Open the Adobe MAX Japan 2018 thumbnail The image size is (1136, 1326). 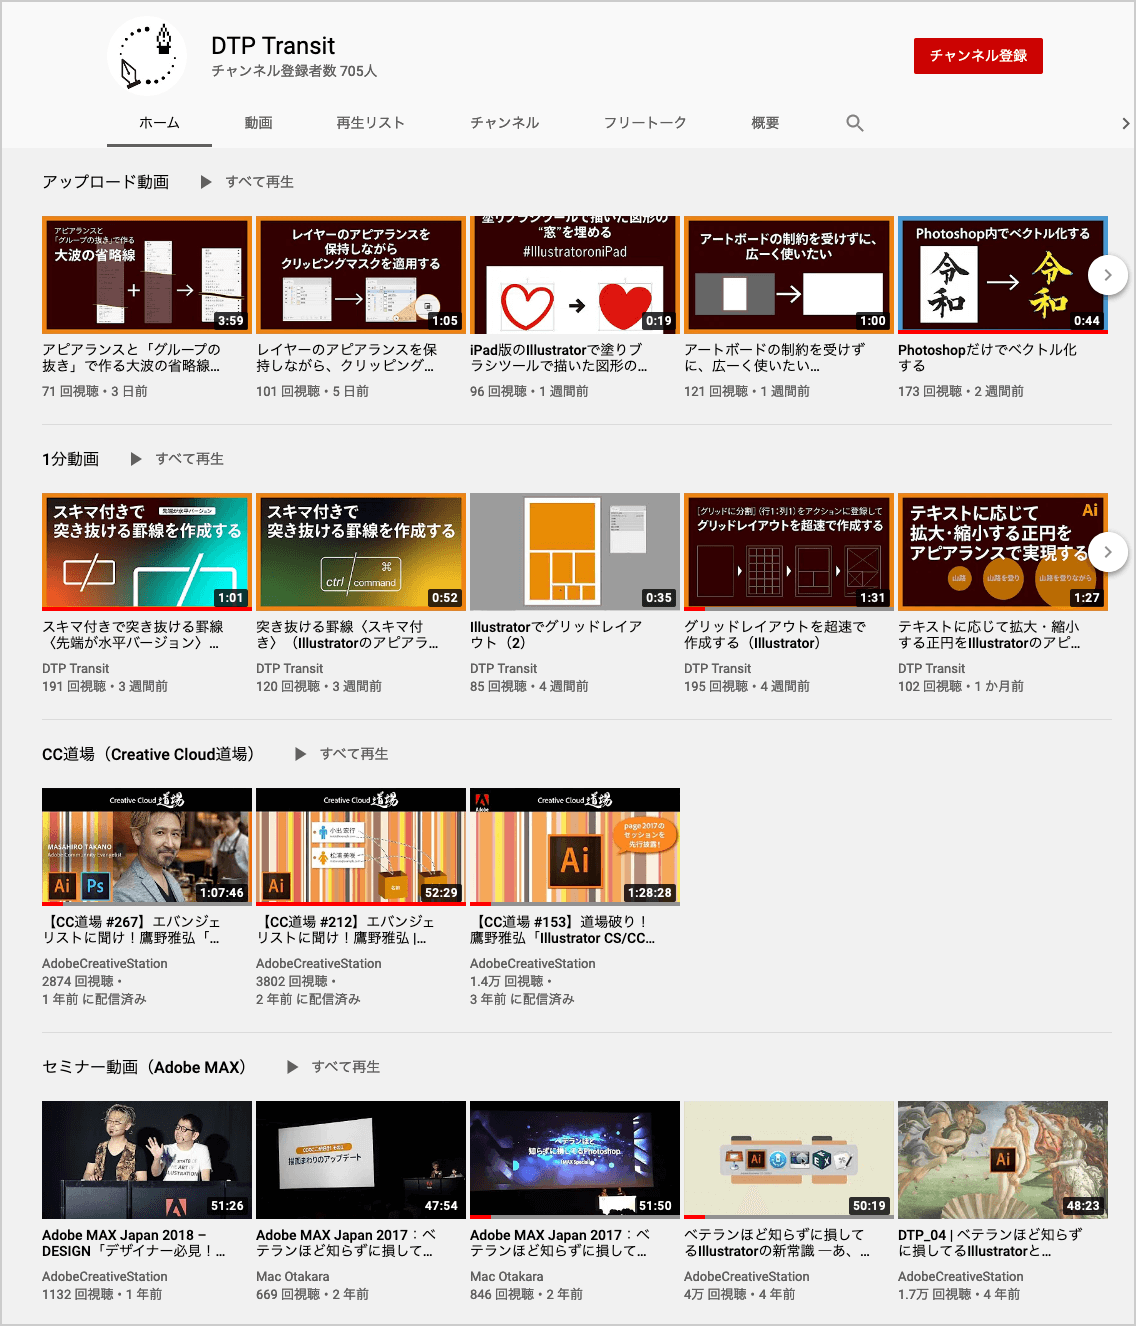click(x=146, y=1160)
